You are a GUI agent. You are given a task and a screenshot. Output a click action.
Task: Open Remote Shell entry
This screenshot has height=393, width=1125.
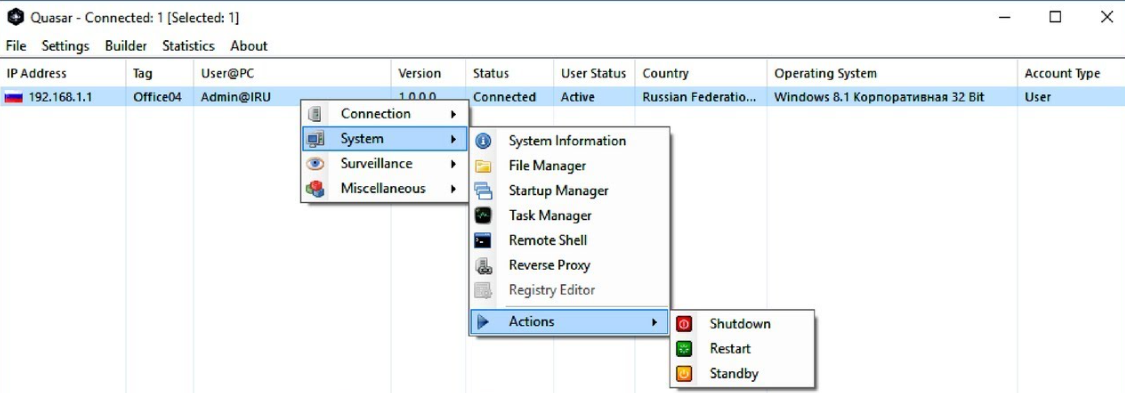coord(547,240)
